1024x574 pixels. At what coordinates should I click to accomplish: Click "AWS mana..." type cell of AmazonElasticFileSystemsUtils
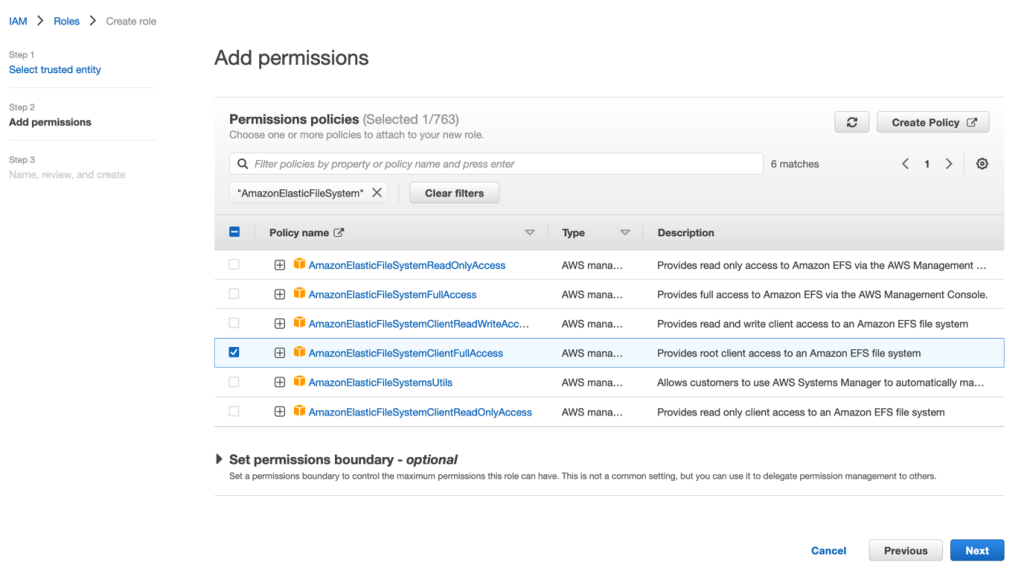coord(592,383)
